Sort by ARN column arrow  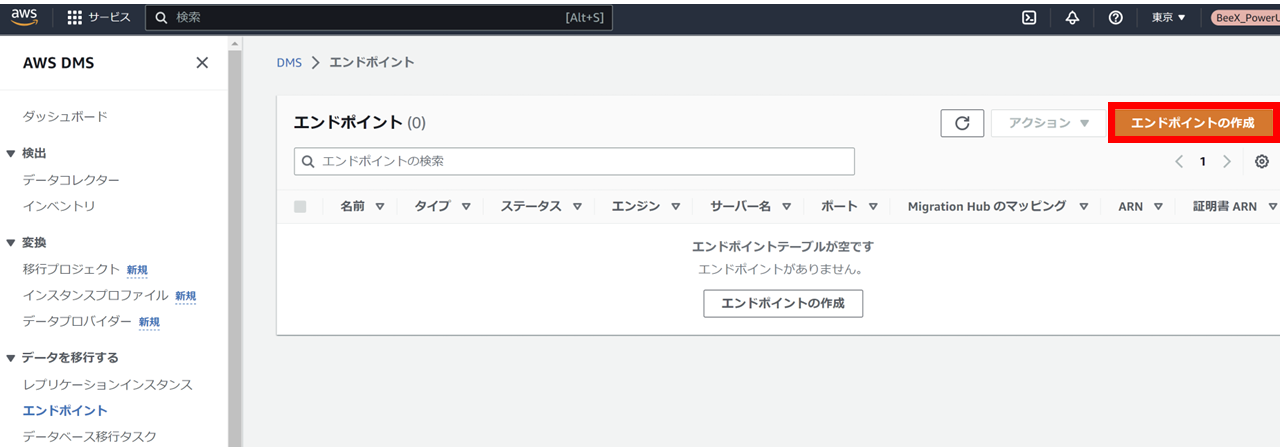point(1158,207)
